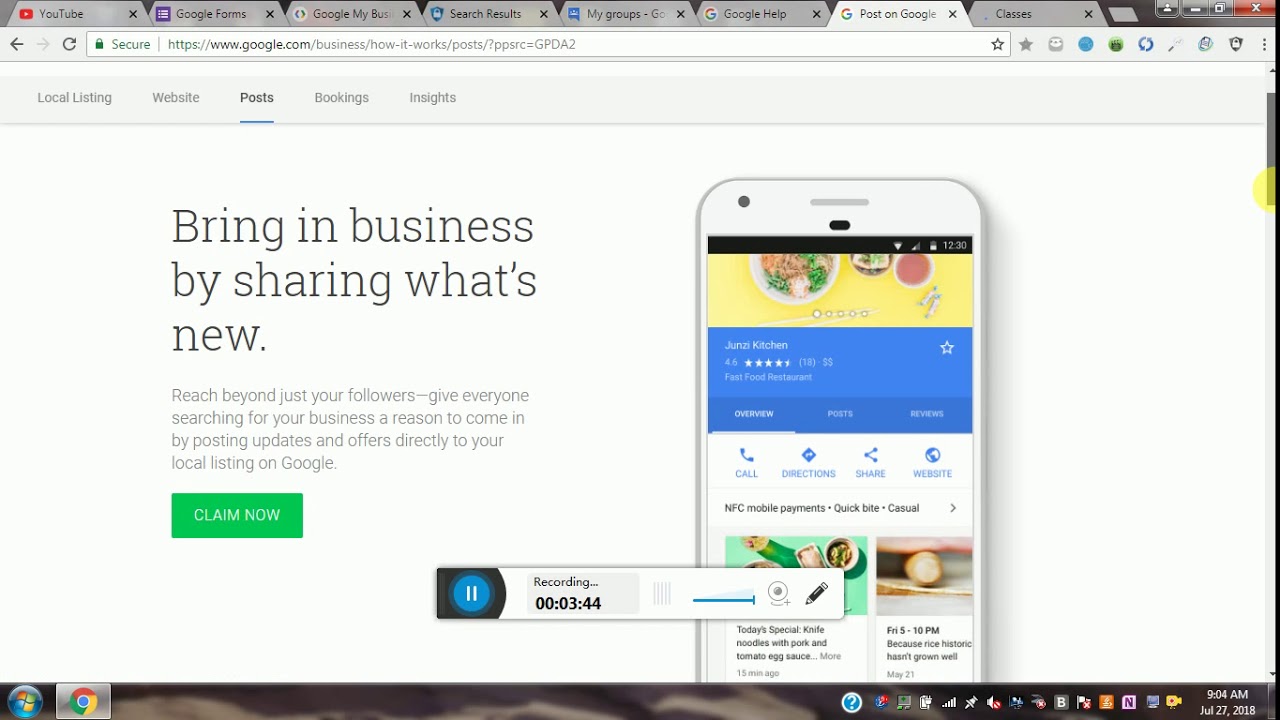Click the Java tray icon

click(1107, 702)
